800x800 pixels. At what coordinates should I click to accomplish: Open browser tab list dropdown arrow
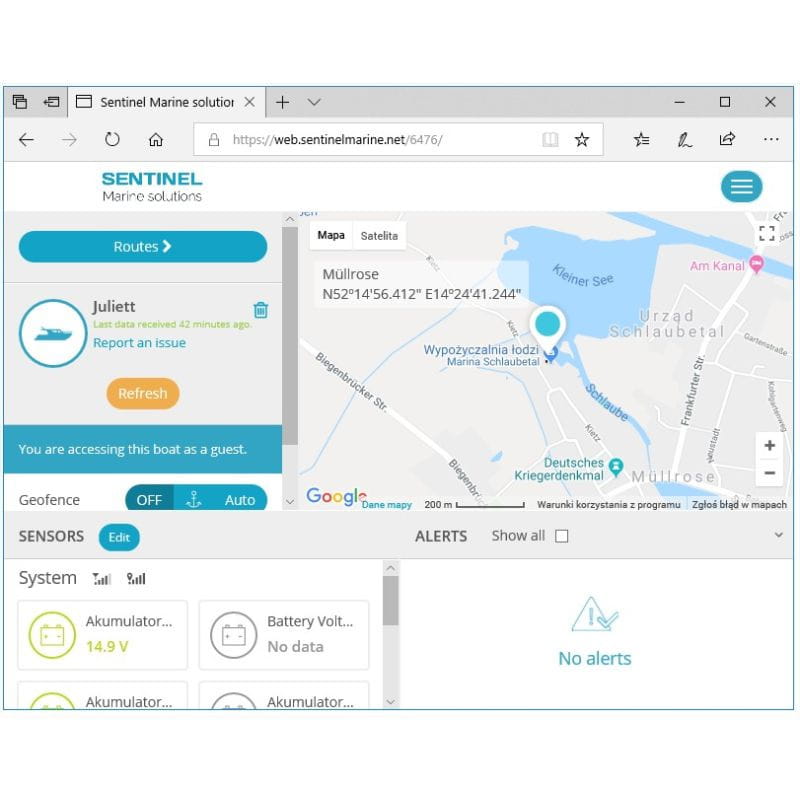[314, 102]
